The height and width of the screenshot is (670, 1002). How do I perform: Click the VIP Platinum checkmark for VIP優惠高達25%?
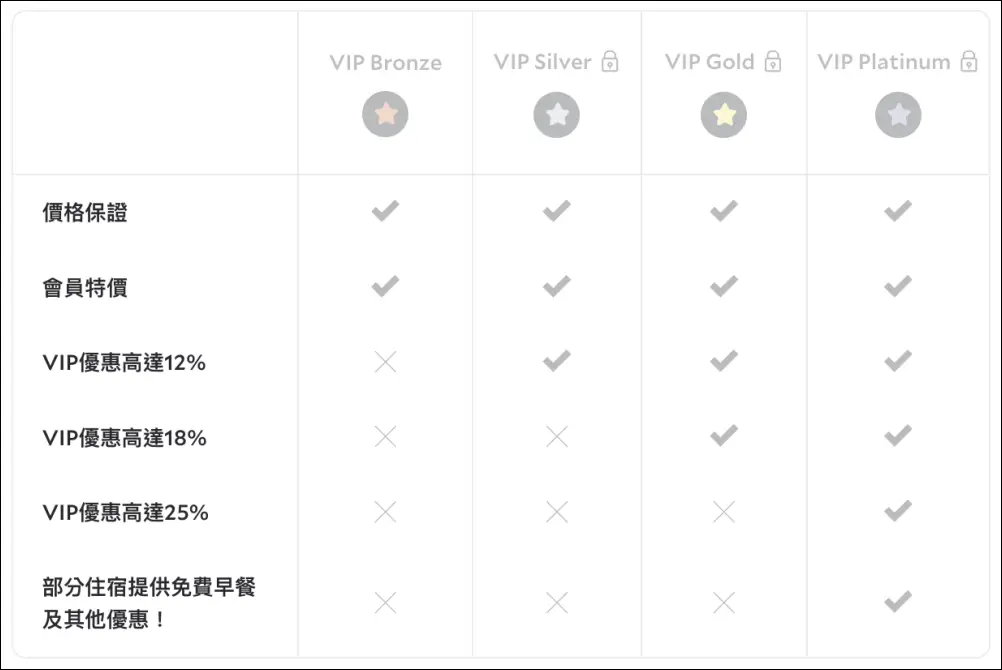click(x=898, y=511)
